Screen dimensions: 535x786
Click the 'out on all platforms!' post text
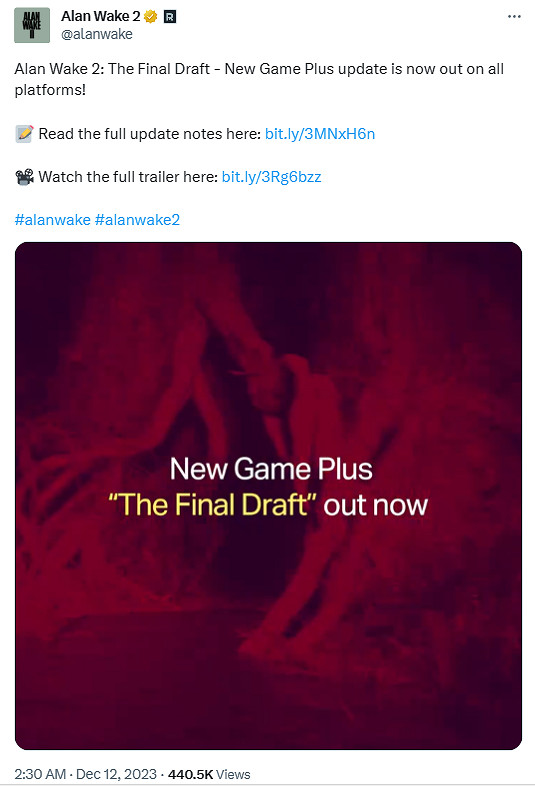click(259, 79)
